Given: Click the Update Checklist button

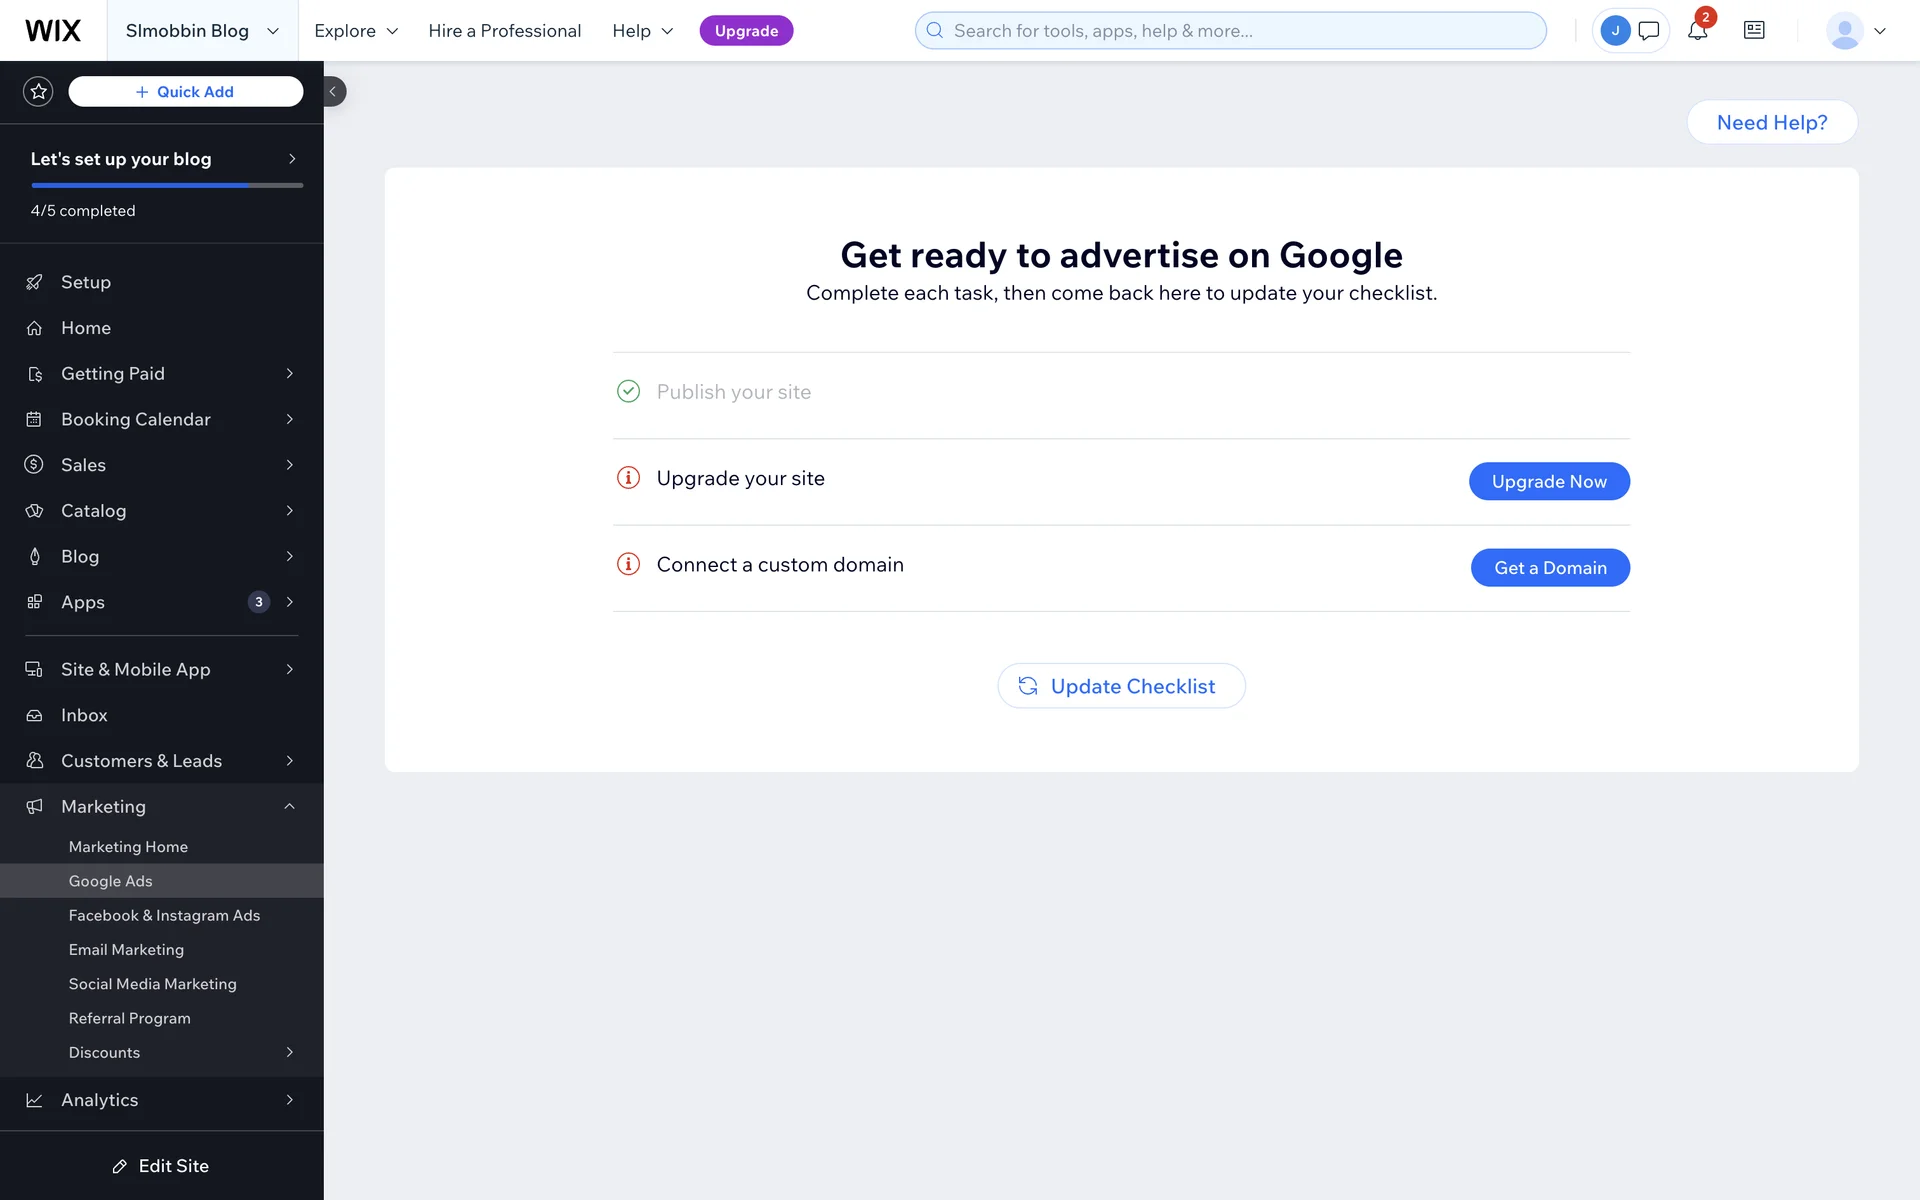Looking at the screenshot, I should (1121, 686).
